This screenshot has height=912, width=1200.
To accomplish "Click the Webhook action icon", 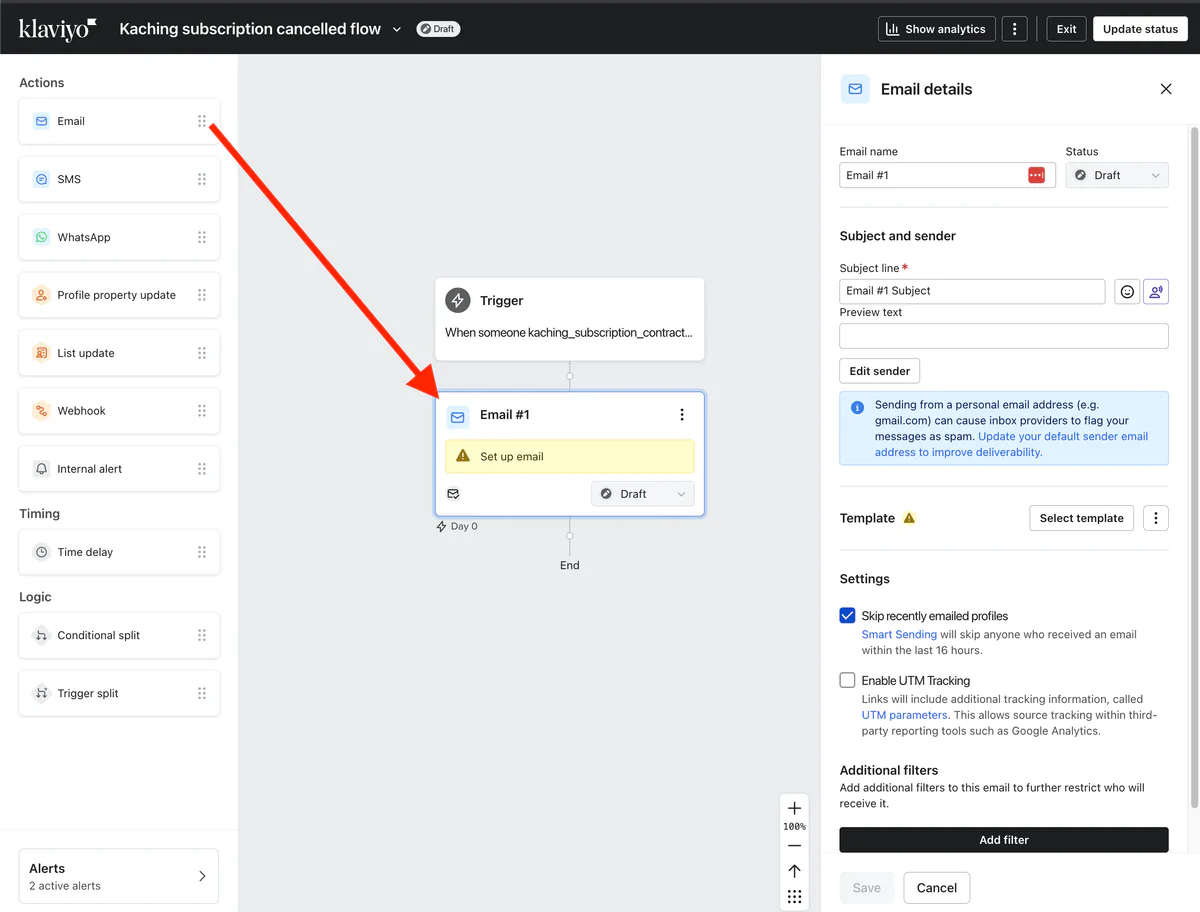I will [41, 411].
